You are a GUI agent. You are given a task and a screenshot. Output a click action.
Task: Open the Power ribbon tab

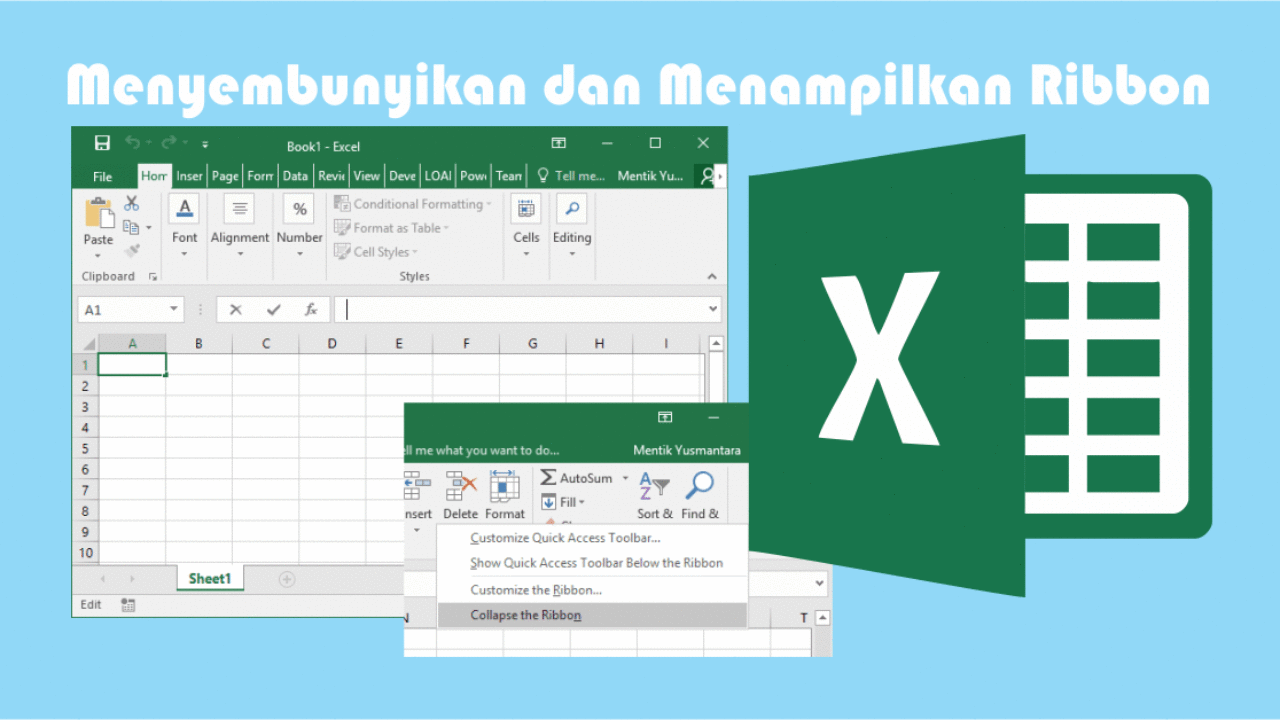(473, 176)
